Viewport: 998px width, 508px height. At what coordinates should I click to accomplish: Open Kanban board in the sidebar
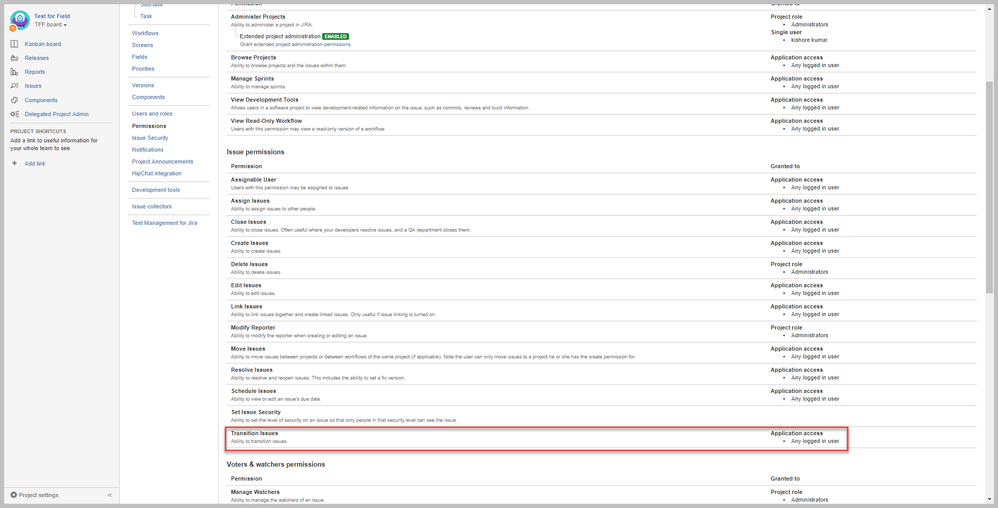pos(43,44)
